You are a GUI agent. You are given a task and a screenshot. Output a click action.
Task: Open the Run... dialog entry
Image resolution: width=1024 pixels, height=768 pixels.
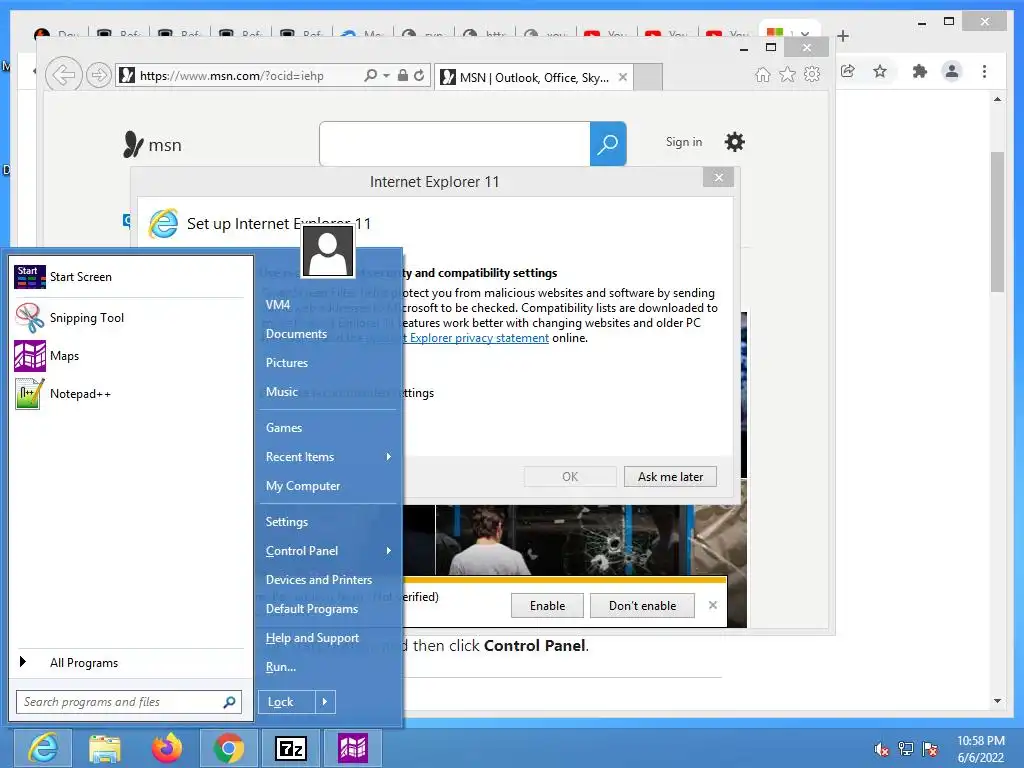280,667
